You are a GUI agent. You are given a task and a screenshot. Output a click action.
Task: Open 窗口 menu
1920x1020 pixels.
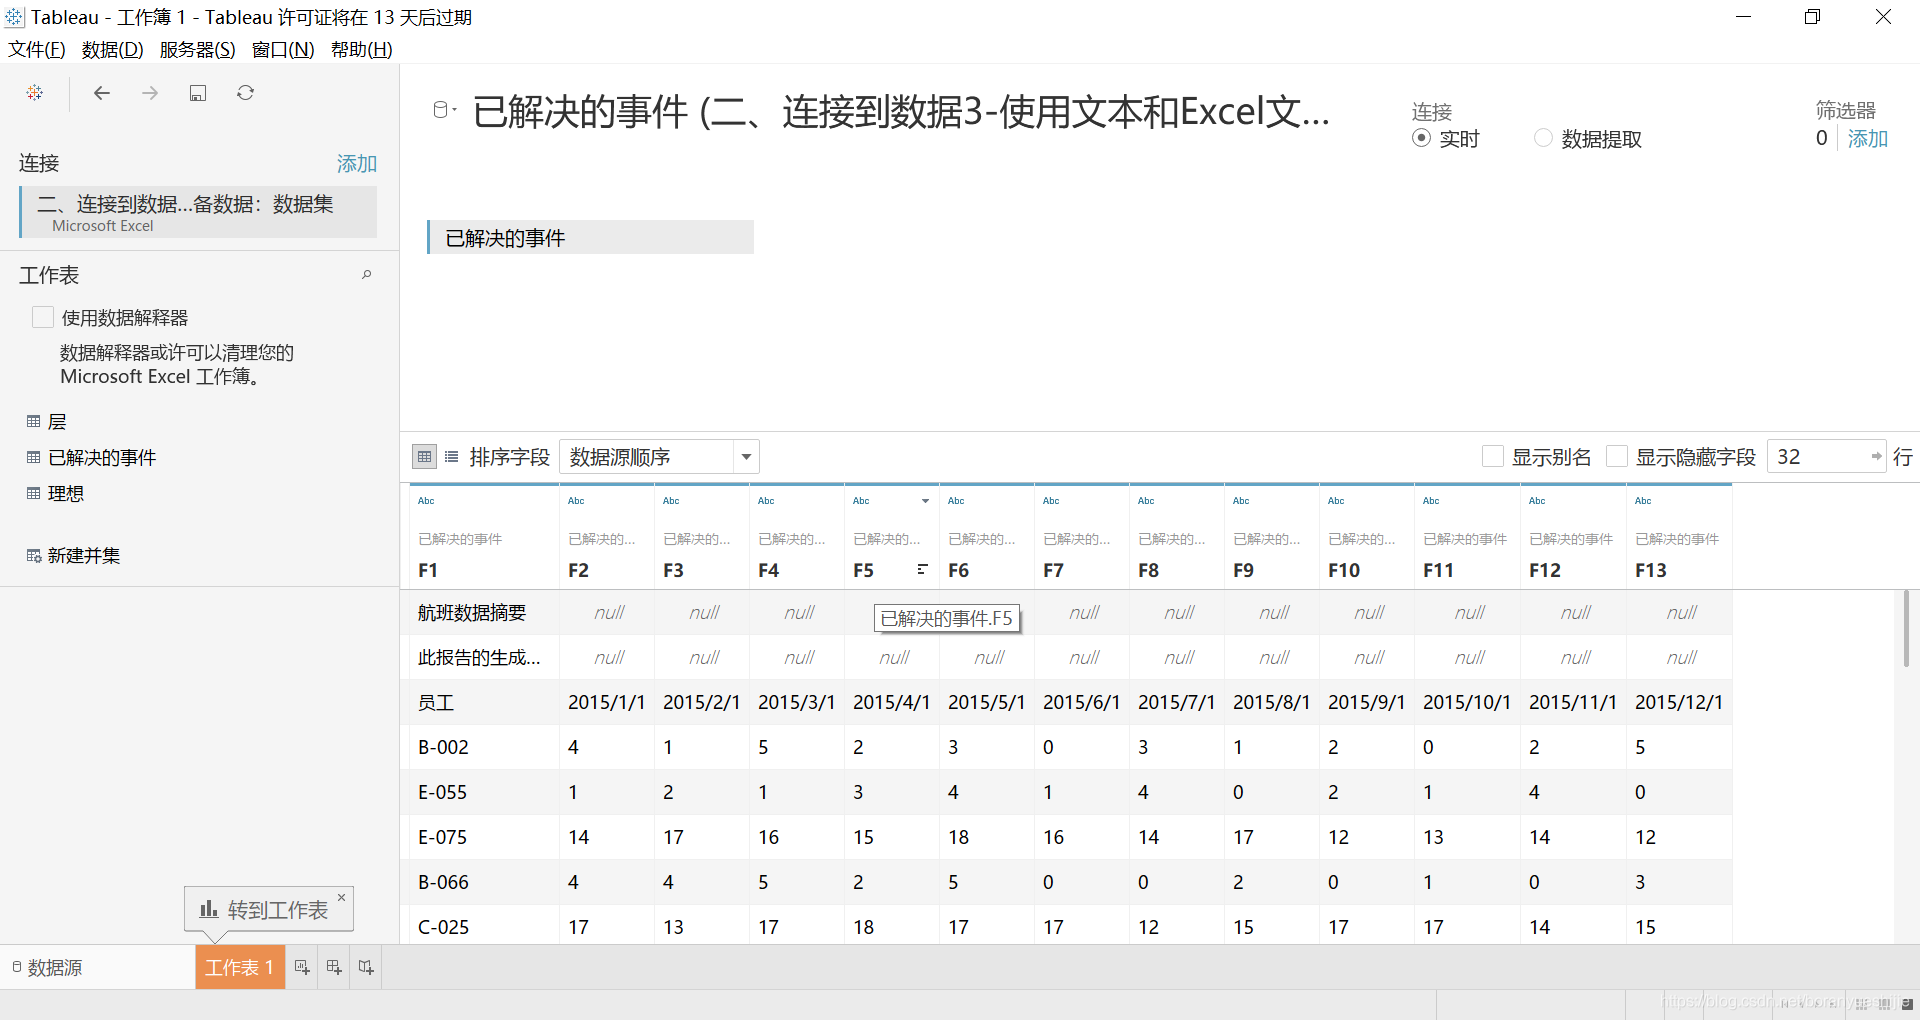coord(283,50)
